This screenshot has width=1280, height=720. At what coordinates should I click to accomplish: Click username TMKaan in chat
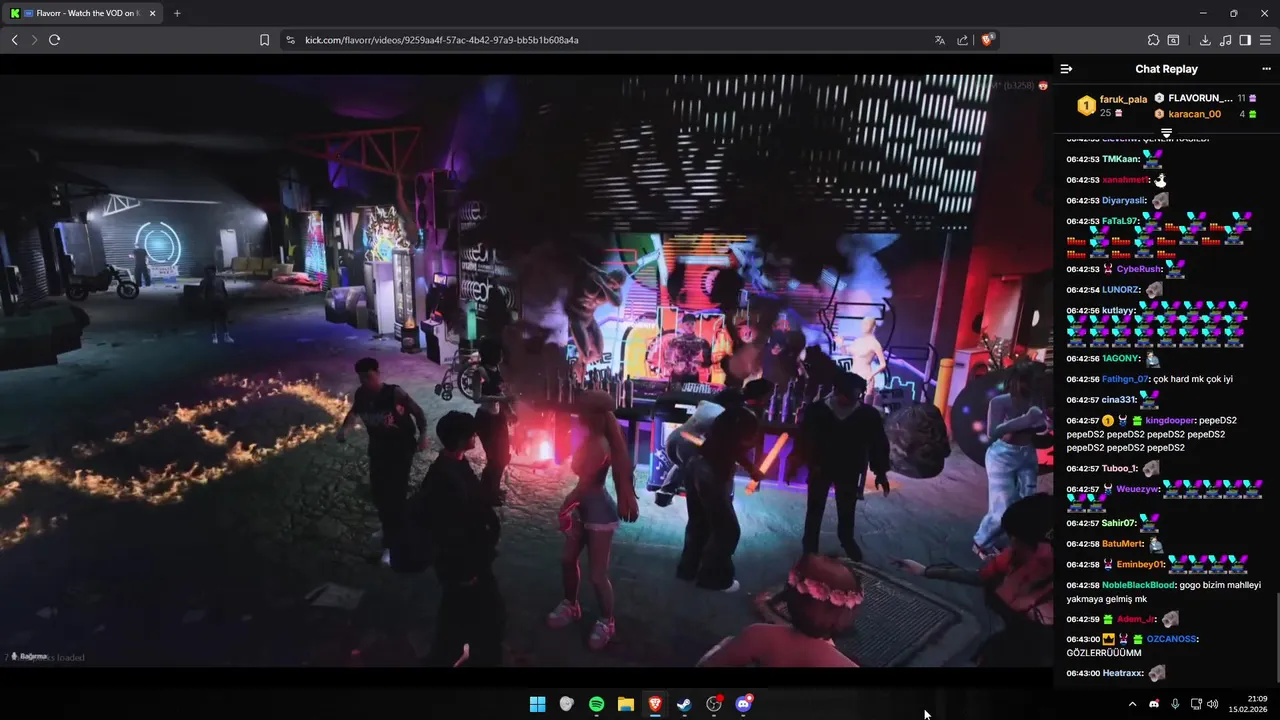[1120, 159]
